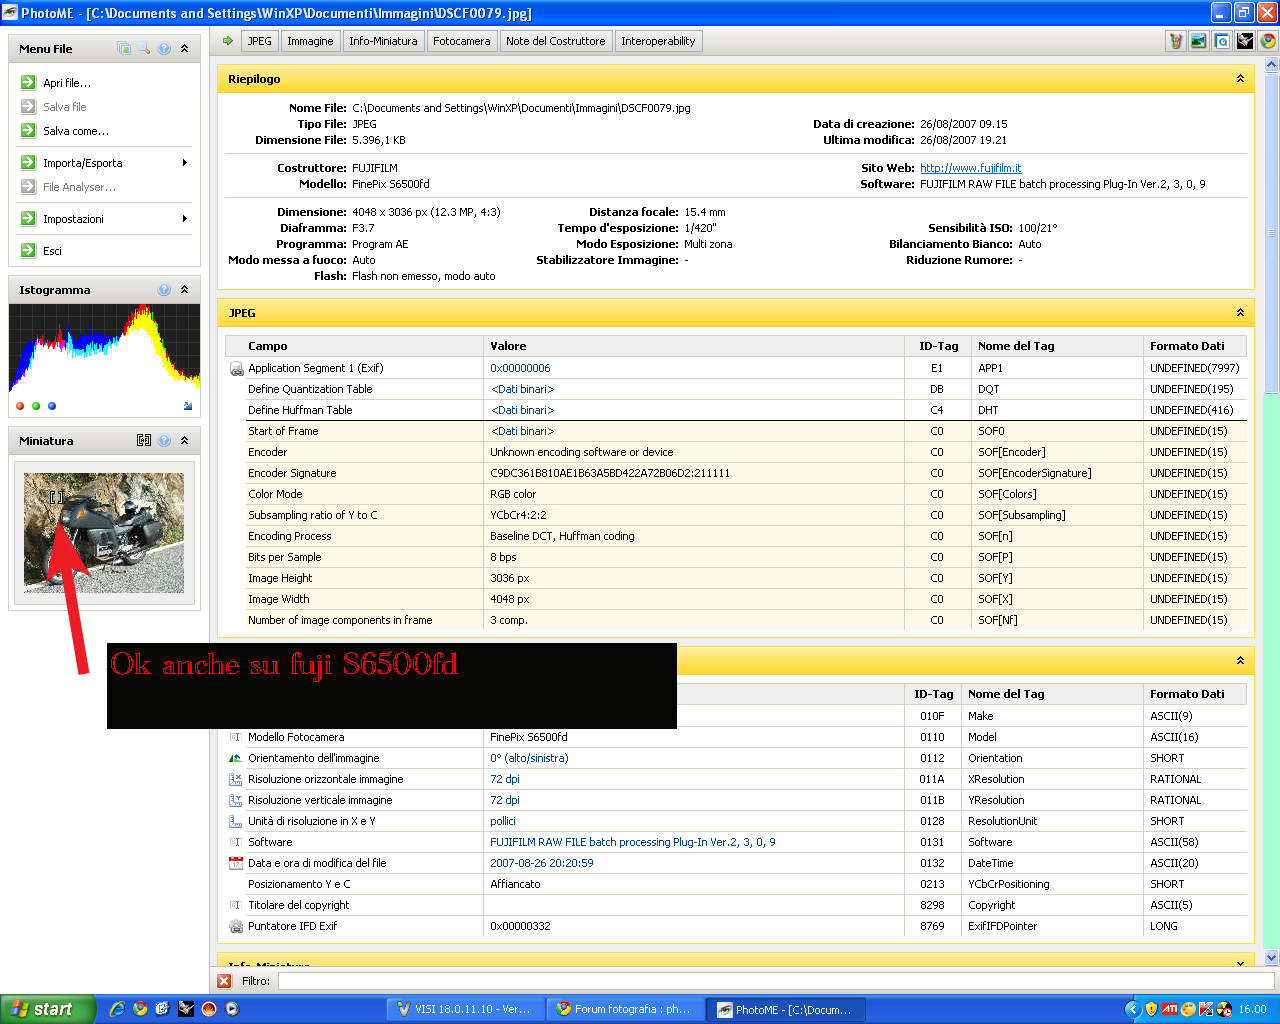Click the Windows Start button
Viewport: 1280px width, 1024px height.
(x=45, y=1009)
